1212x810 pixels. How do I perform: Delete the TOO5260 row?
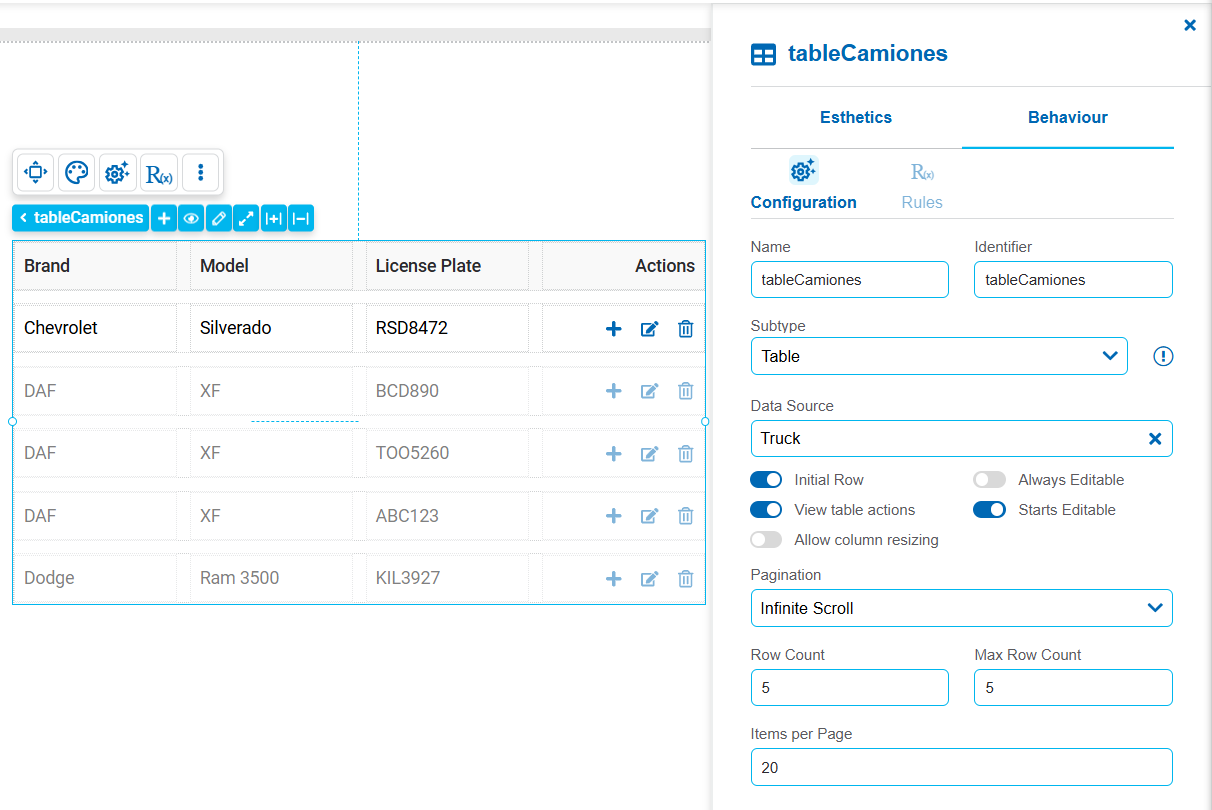pyautogui.click(x=686, y=454)
